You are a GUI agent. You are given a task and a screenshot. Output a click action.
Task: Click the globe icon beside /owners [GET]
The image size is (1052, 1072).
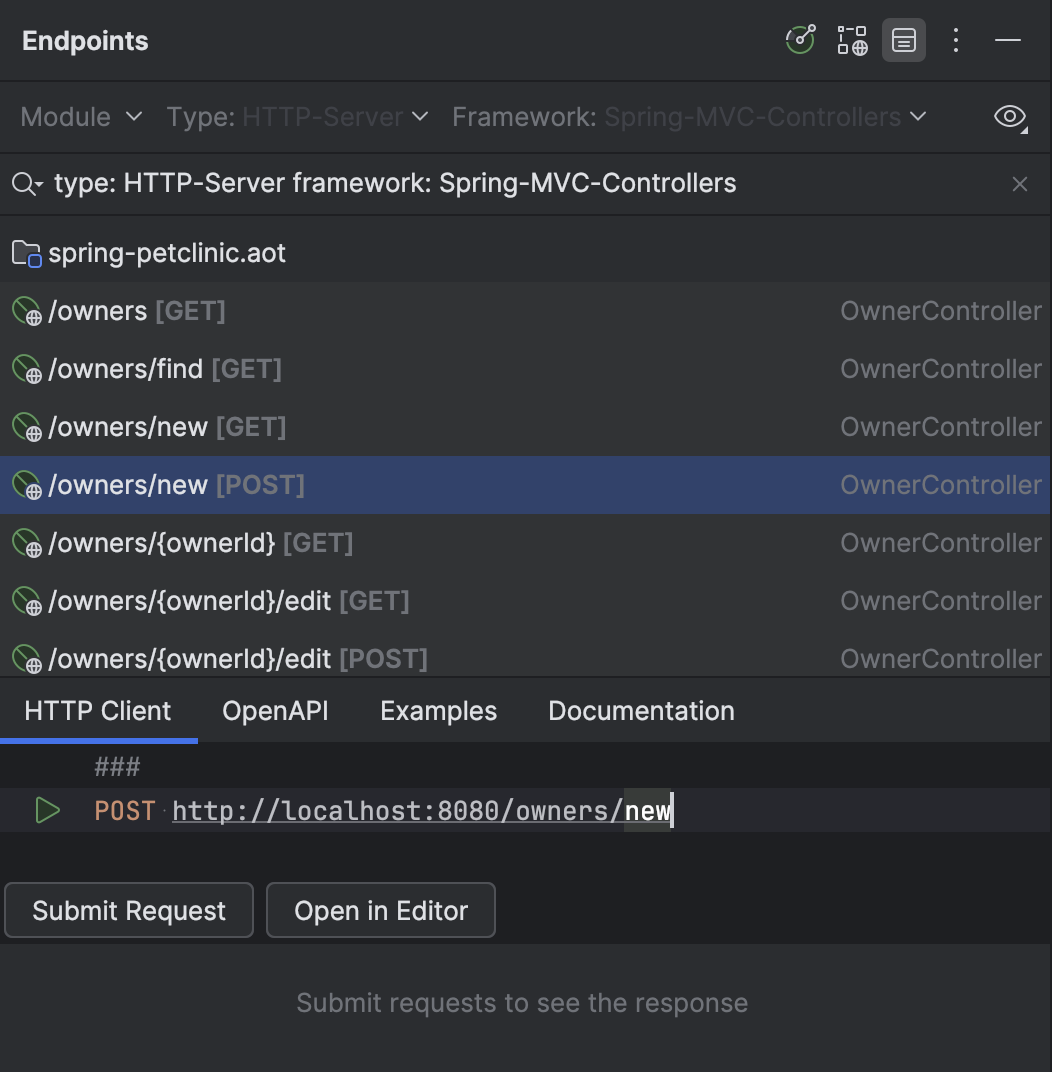point(25,310)
